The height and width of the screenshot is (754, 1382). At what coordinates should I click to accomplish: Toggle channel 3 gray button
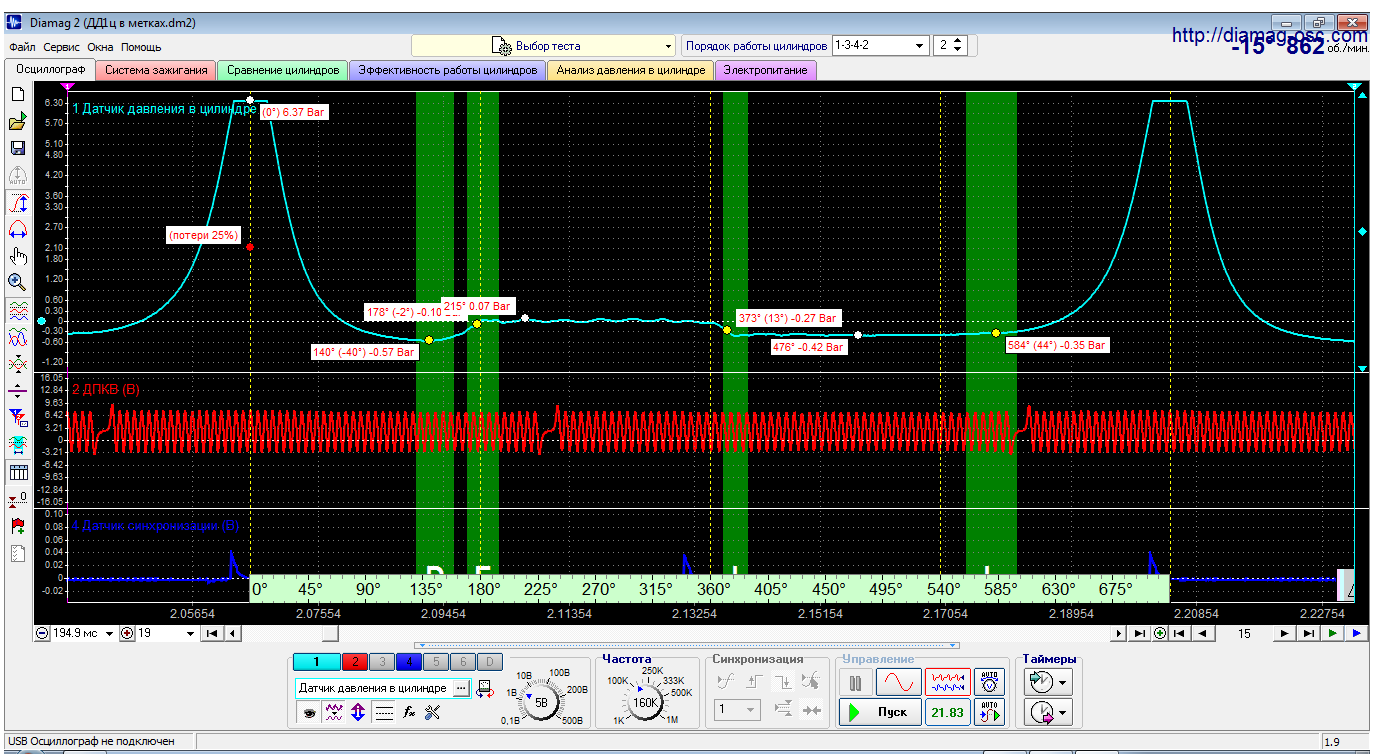point(381,661)
